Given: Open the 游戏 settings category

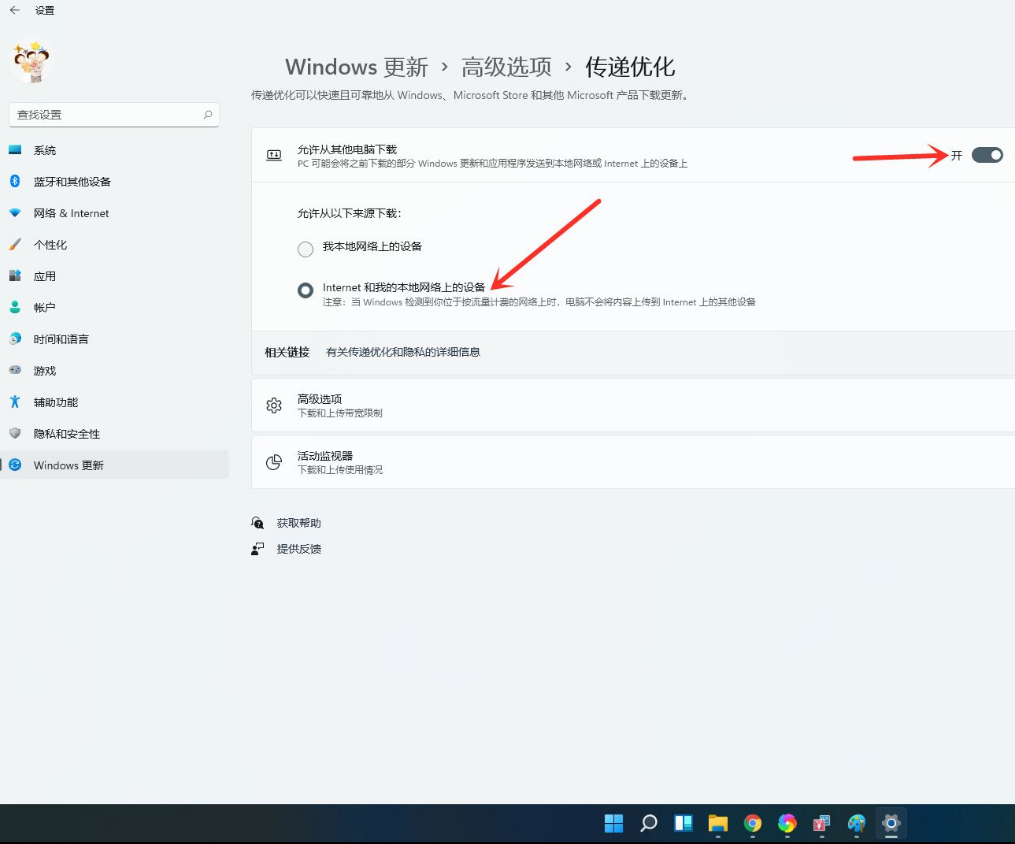Looking at the screenshot, I should [x=45, y=371].
